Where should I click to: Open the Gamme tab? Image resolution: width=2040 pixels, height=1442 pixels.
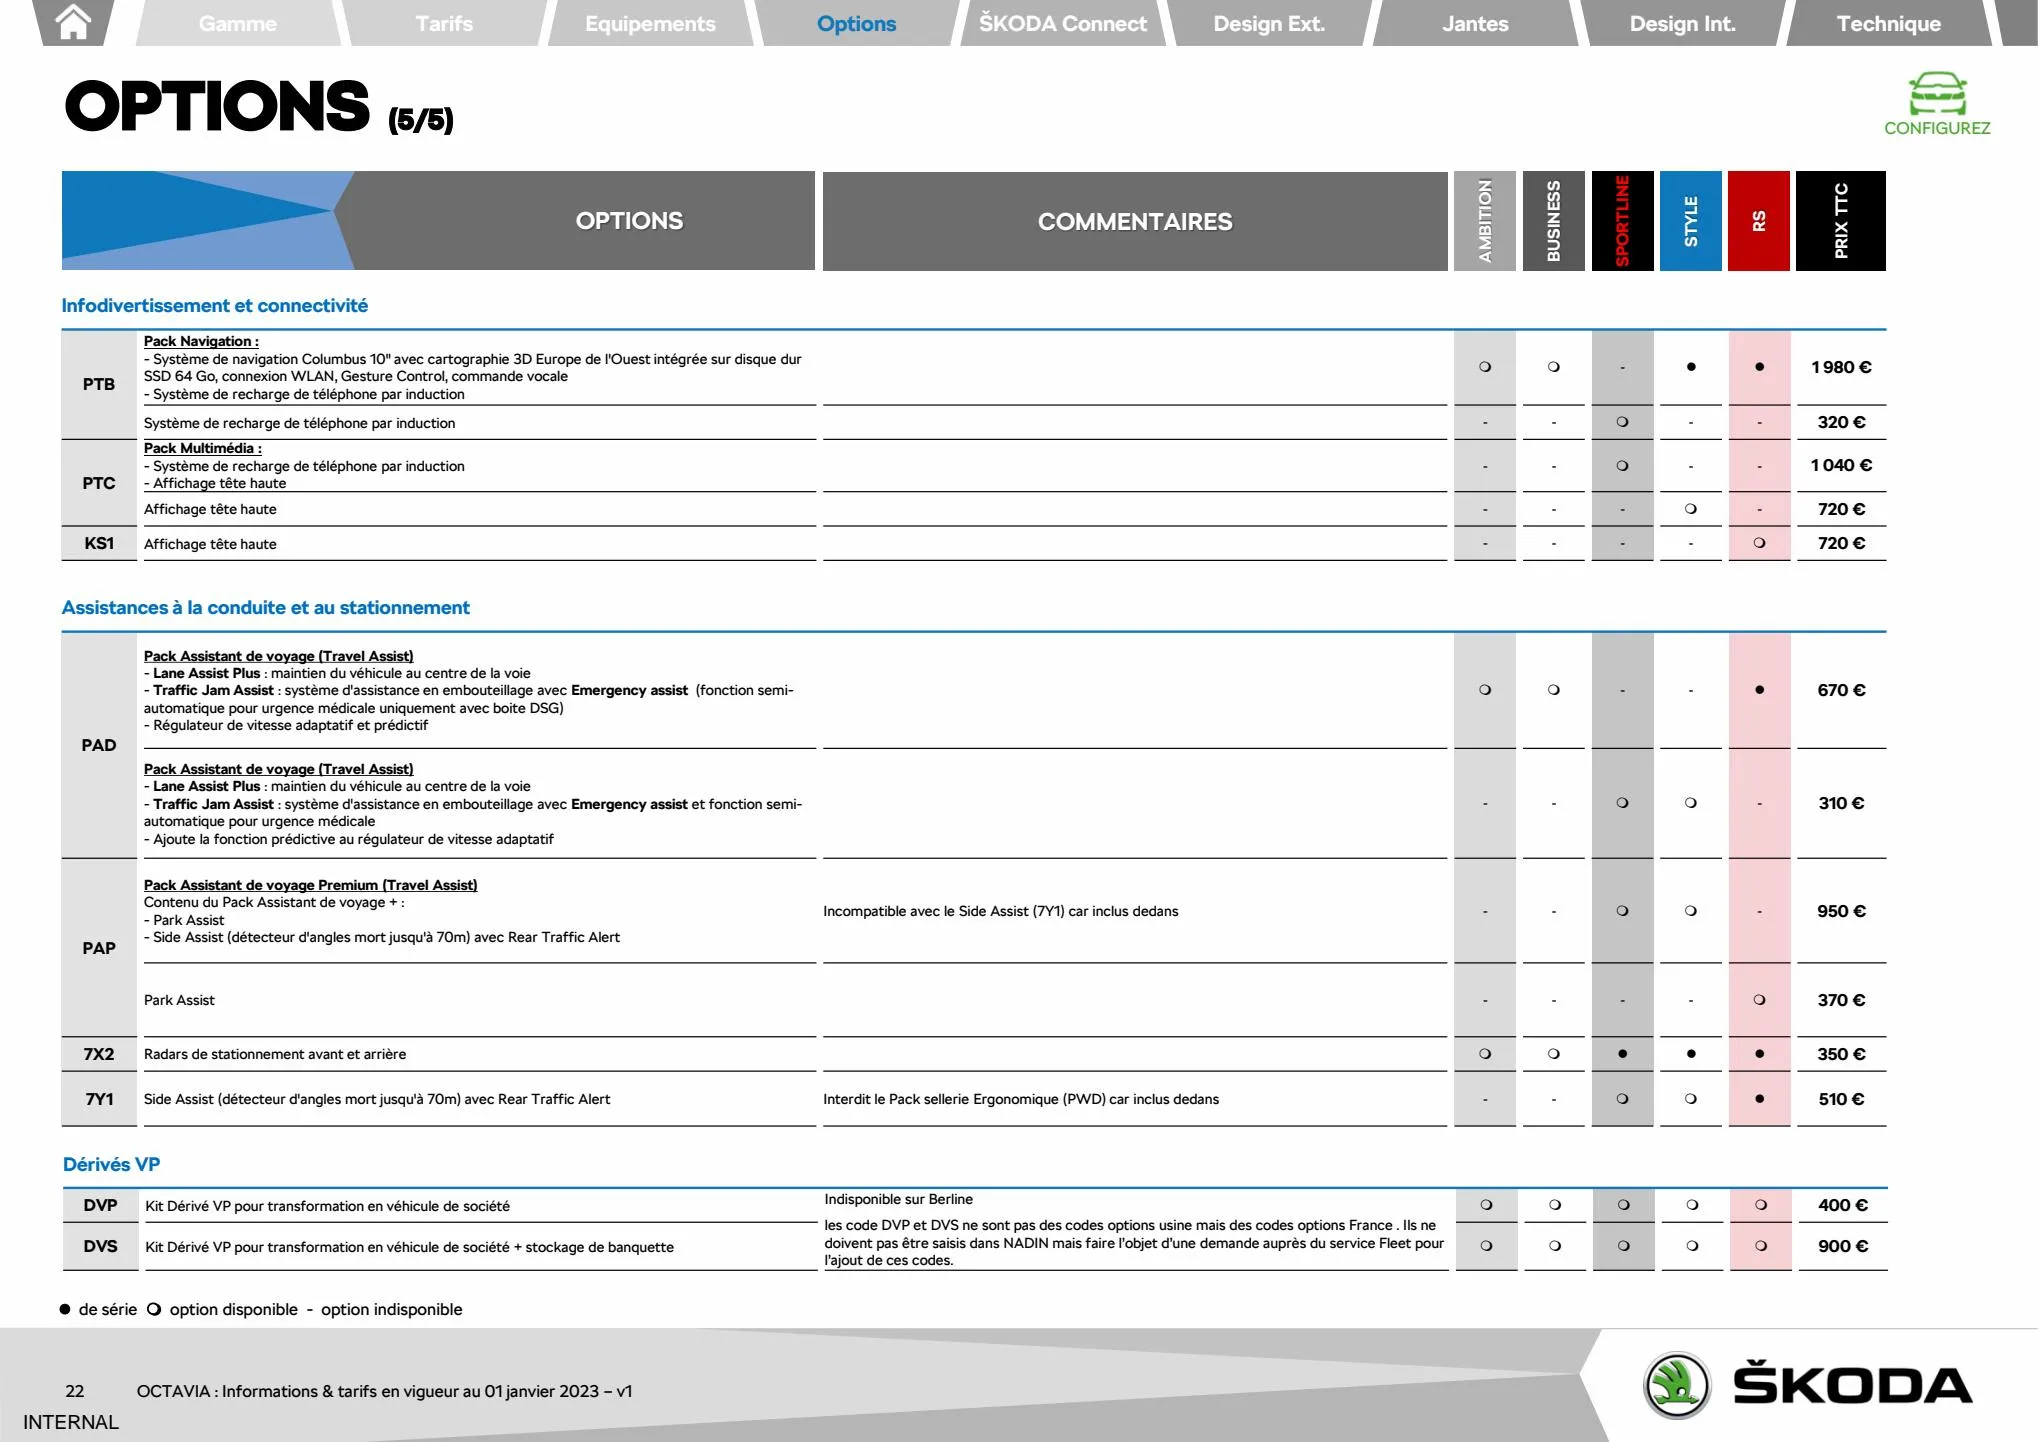pyautogui.click(x=238, y=23)
